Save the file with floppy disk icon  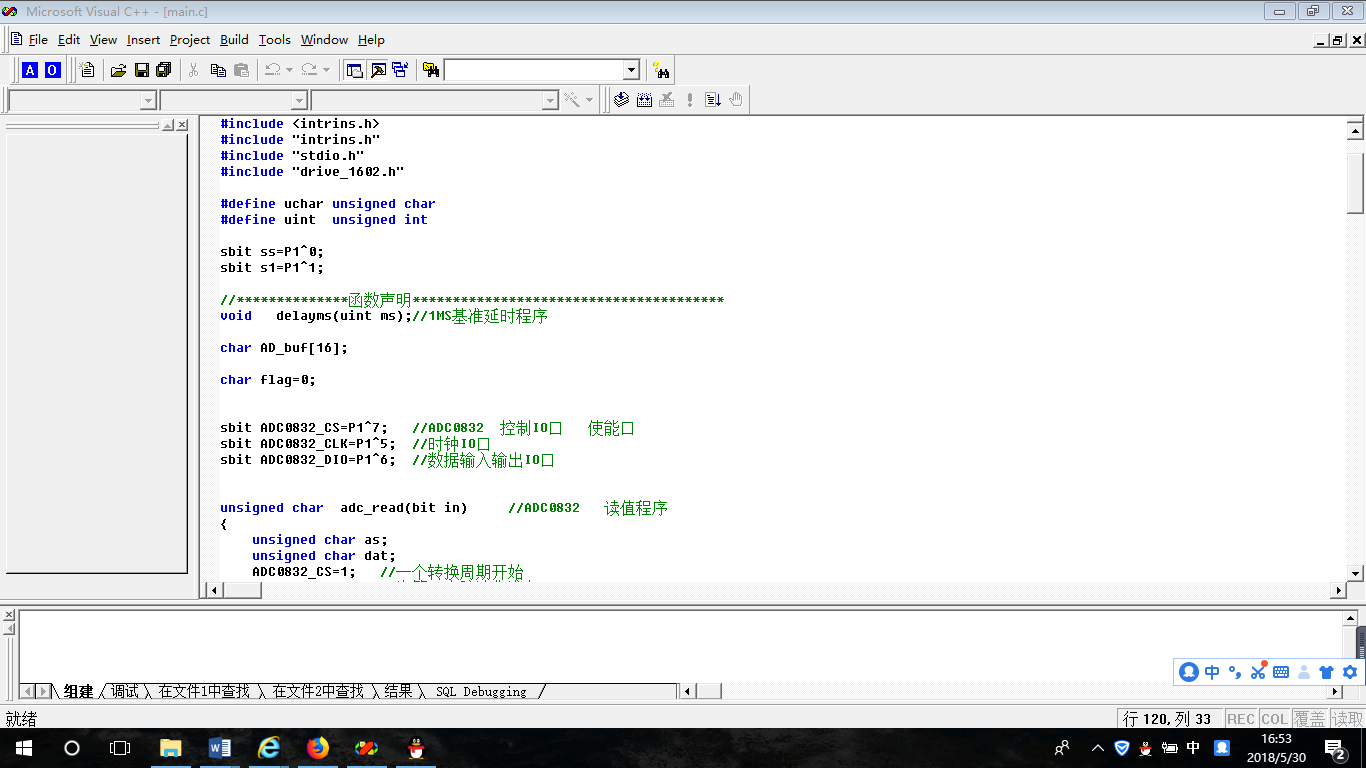tap(141, 70)
